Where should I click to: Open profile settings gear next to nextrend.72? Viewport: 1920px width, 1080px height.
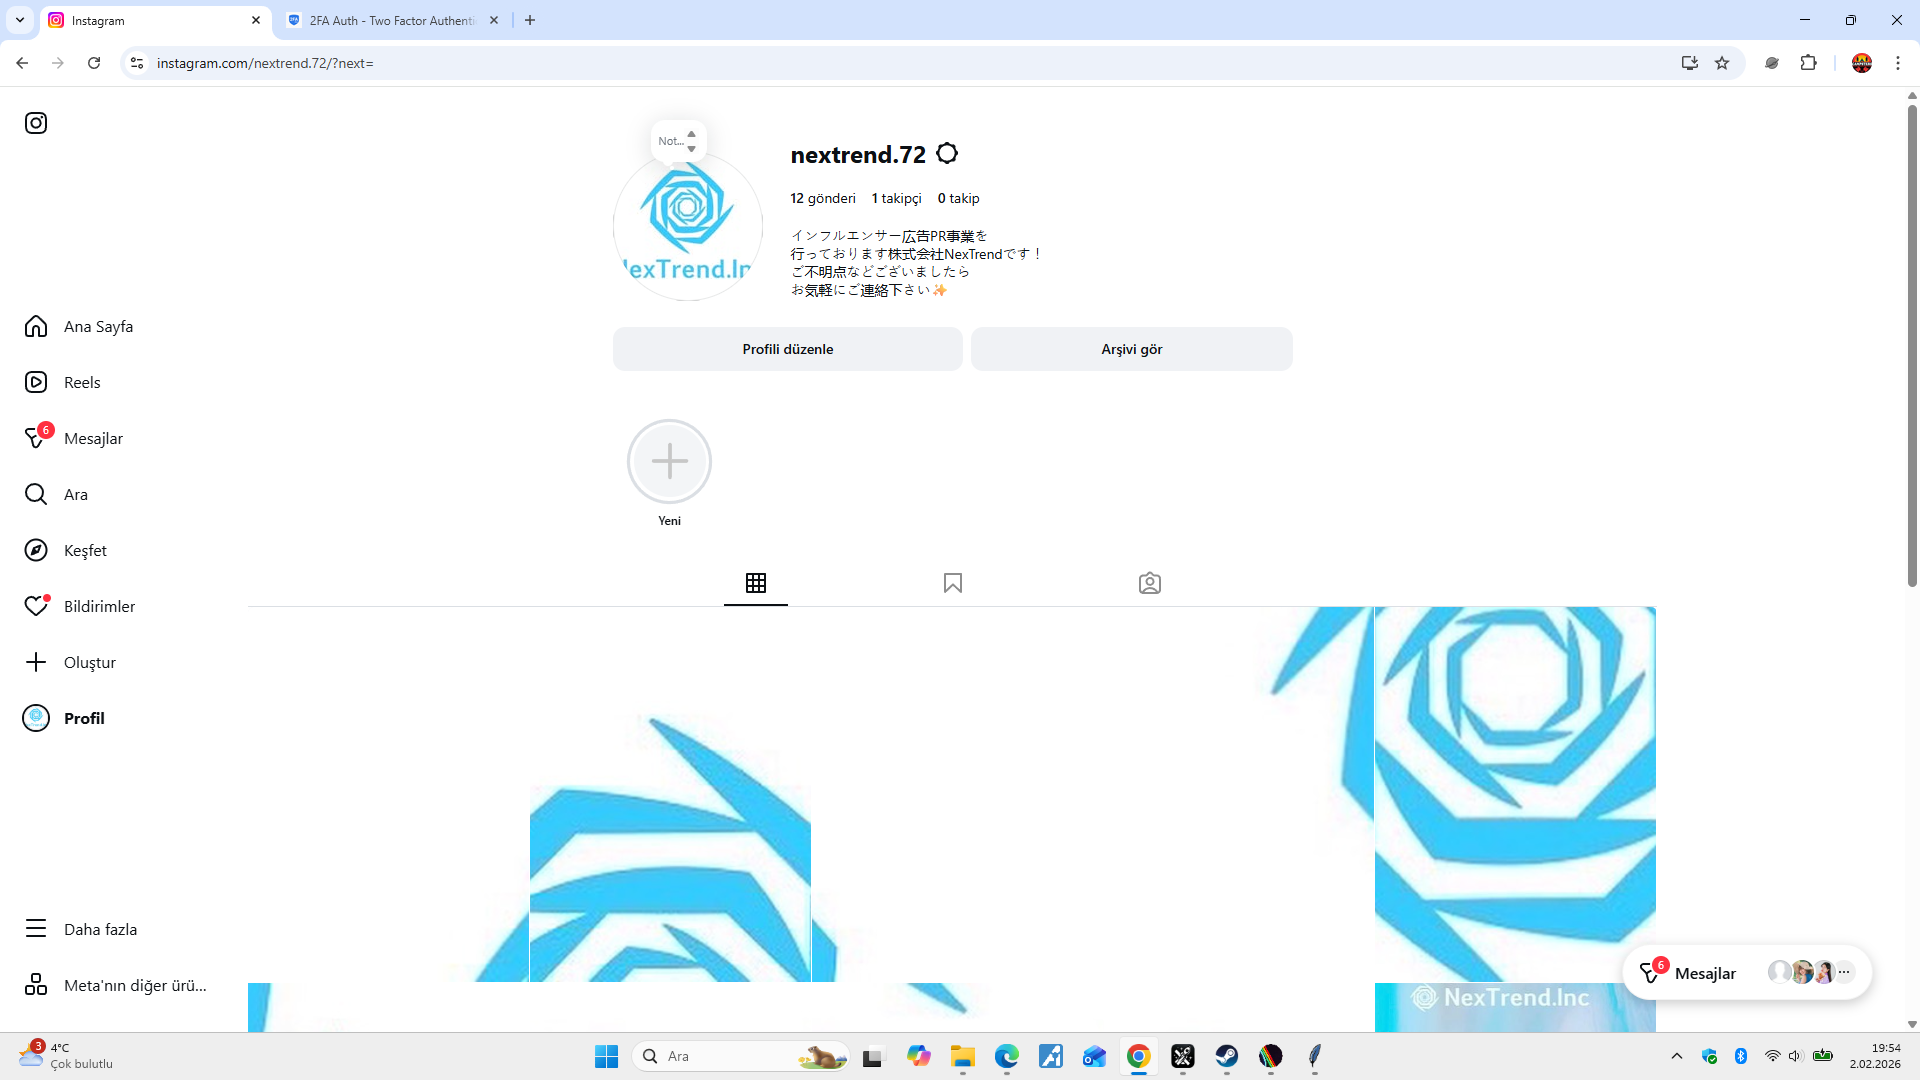tap(947, 154)
